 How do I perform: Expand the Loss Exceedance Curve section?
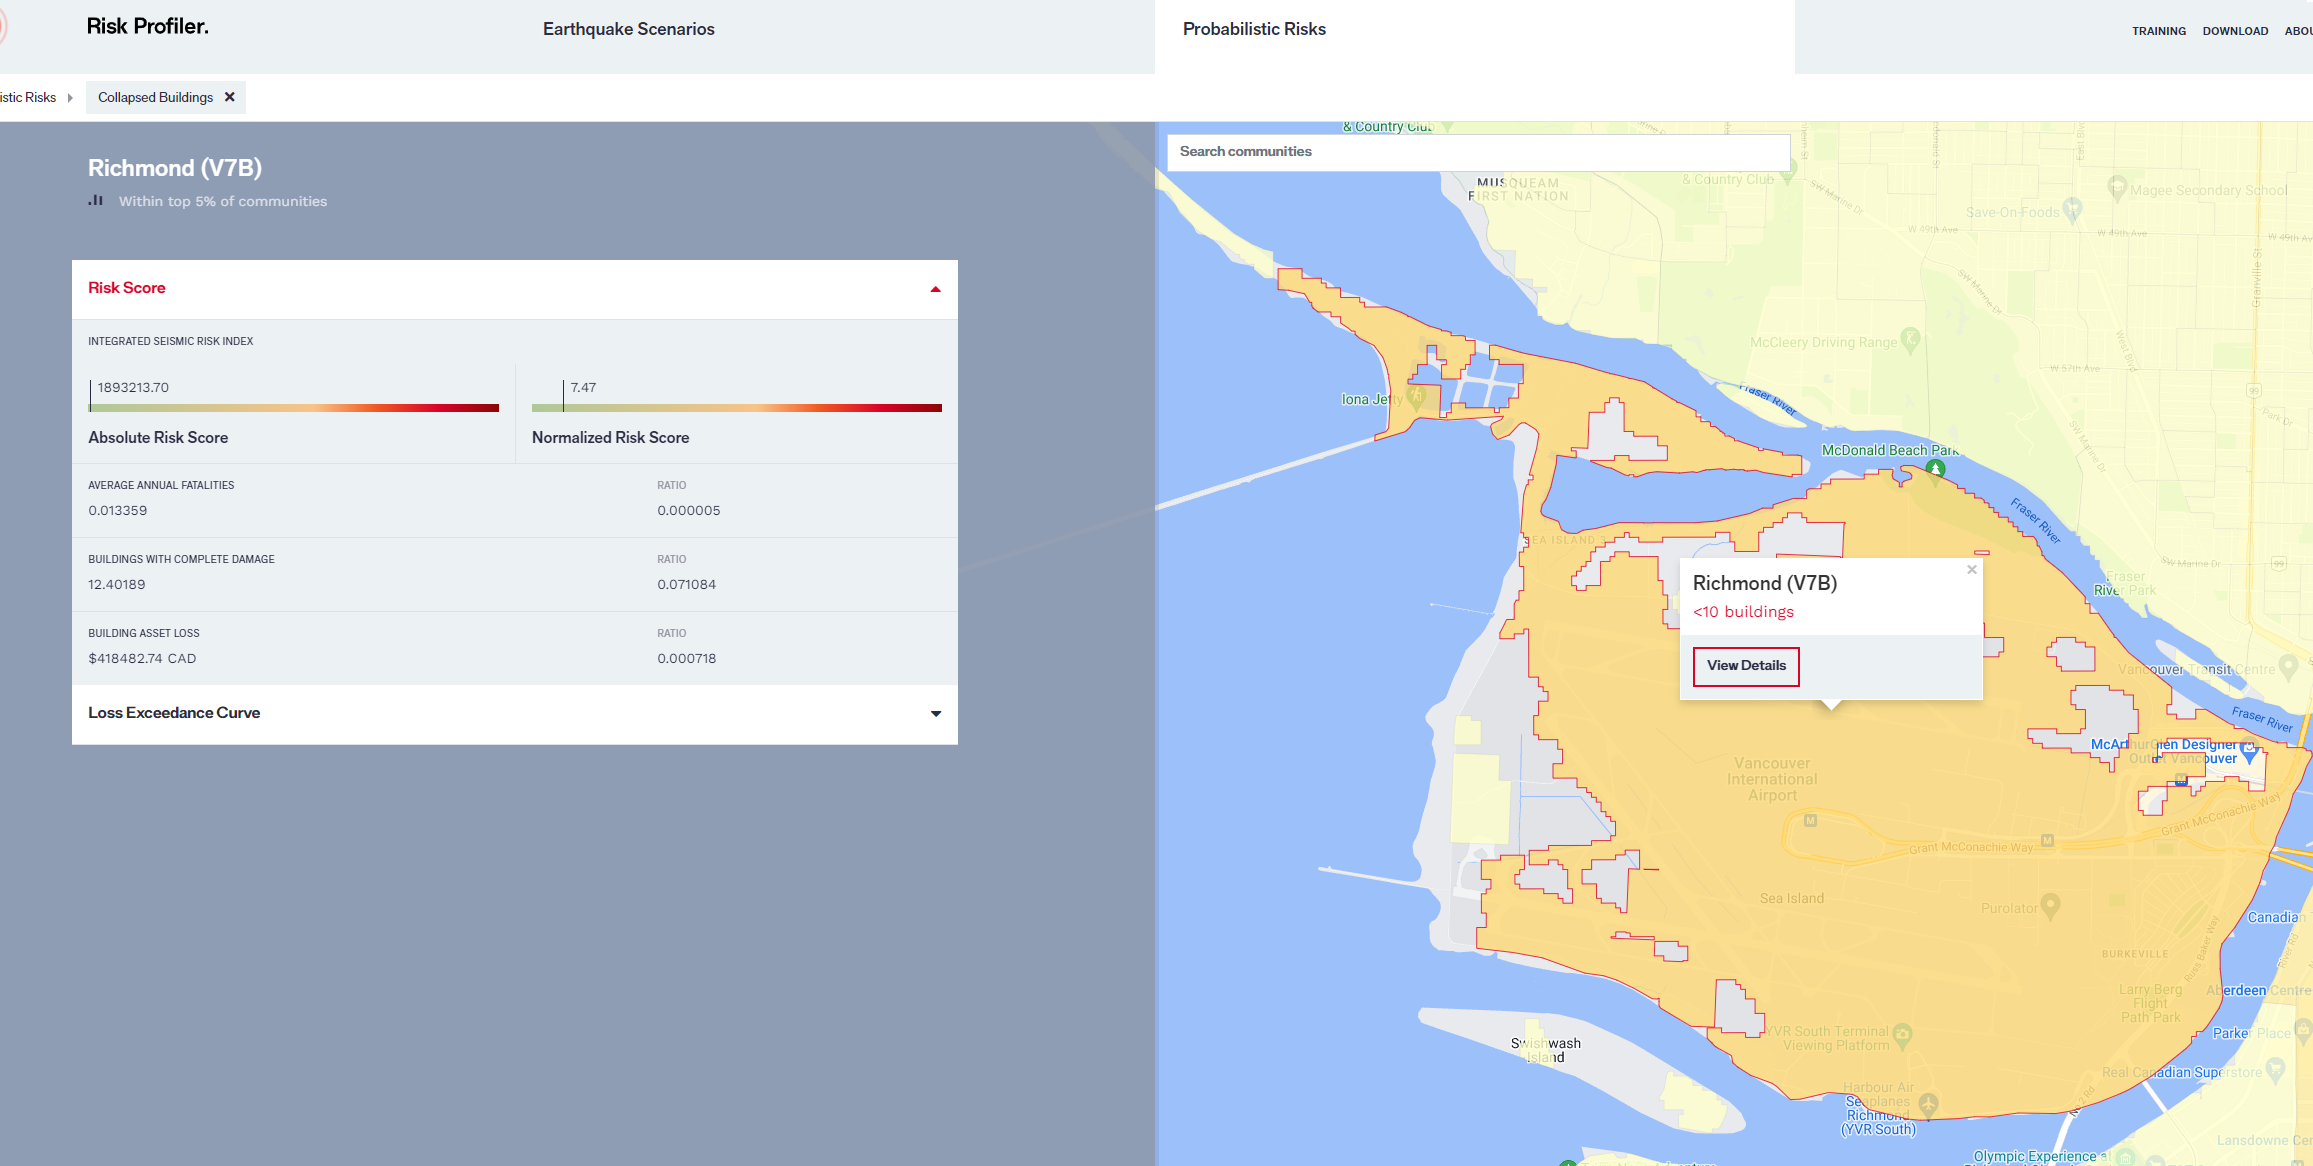coord(936,713)
